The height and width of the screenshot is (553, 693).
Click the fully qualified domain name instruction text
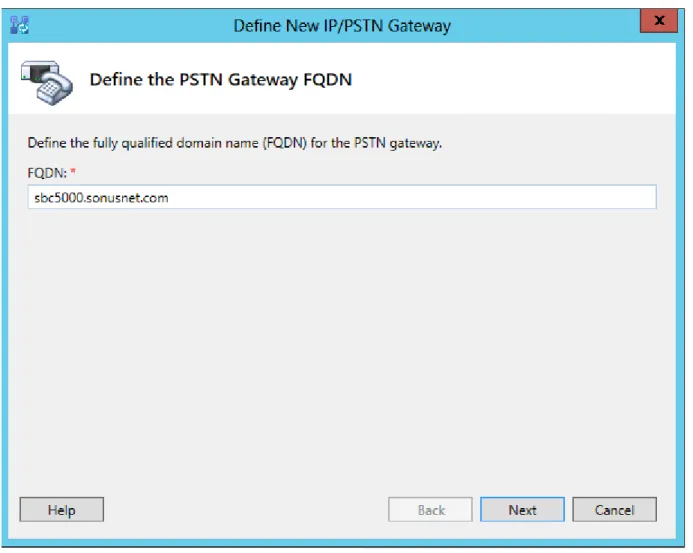coord(235,143)
